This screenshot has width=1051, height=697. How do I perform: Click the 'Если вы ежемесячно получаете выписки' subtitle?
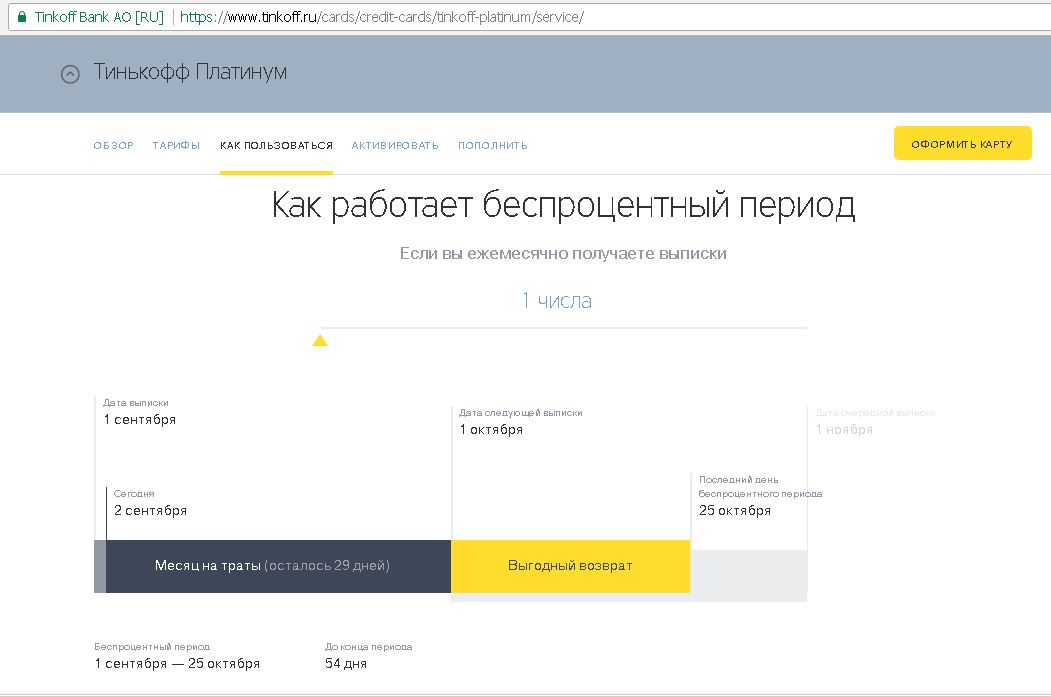click(x=563, y=253)
